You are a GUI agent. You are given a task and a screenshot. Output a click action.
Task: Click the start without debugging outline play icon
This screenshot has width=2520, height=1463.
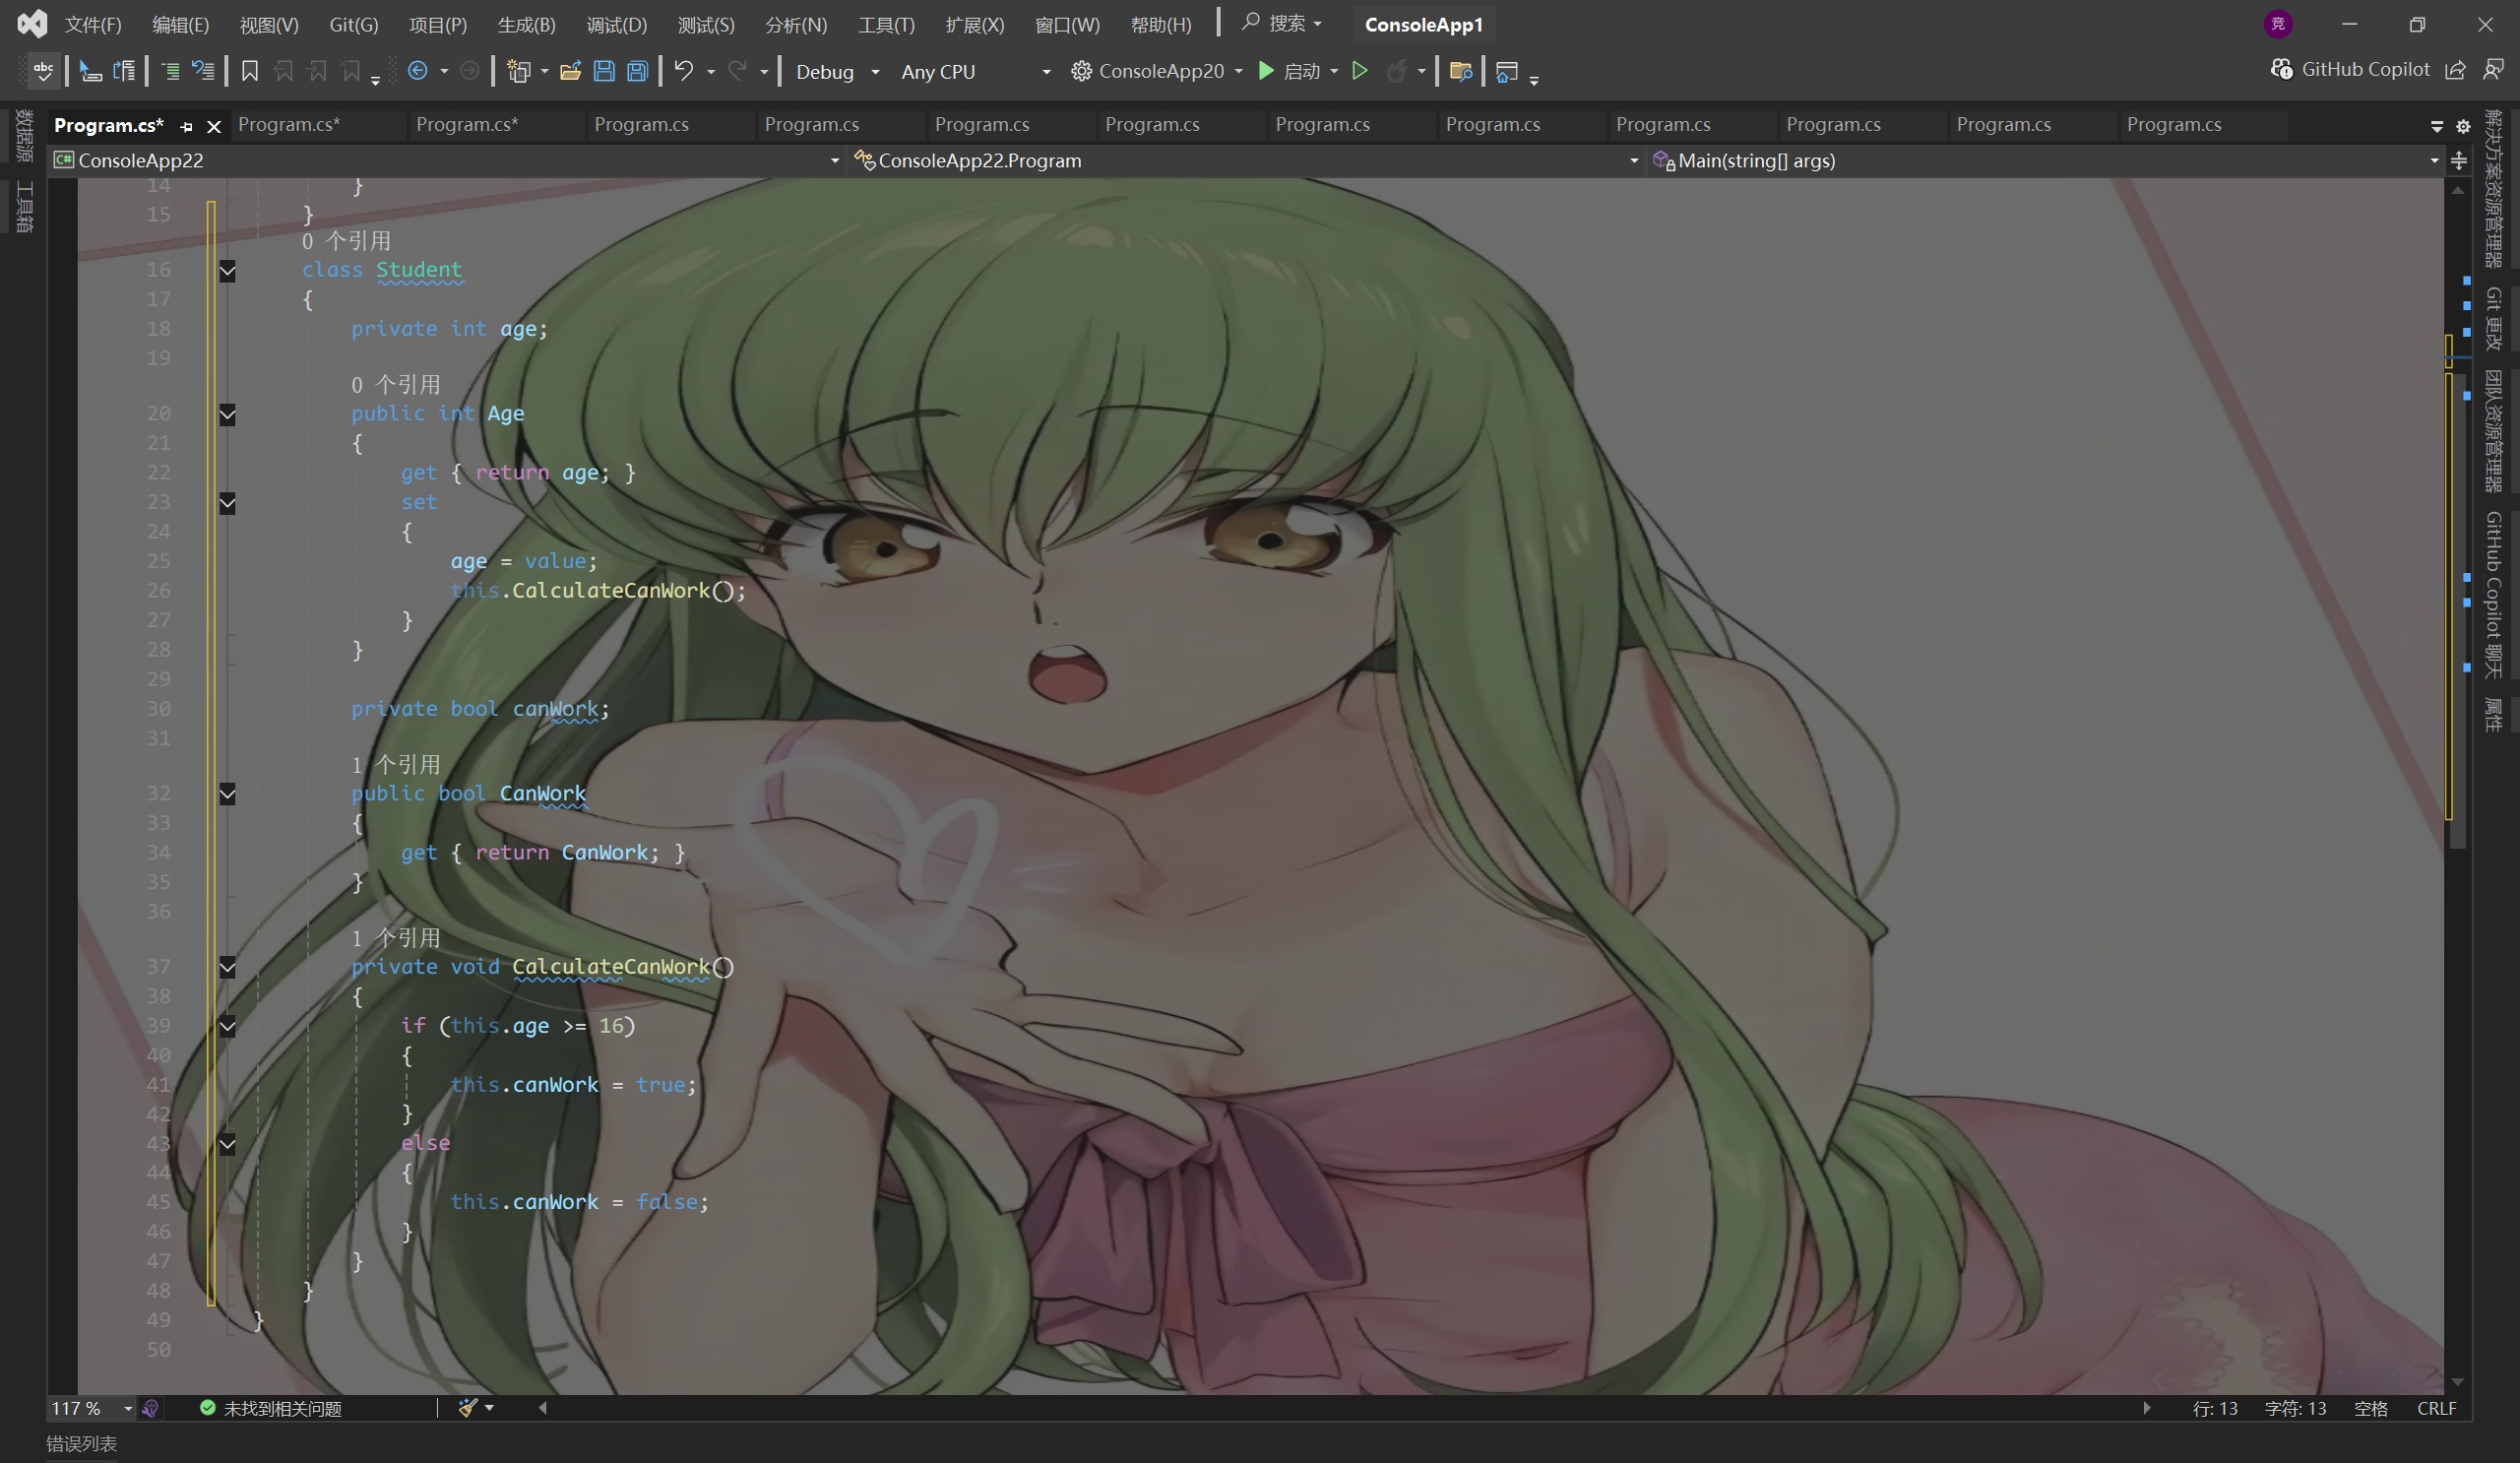point(1359,71)
